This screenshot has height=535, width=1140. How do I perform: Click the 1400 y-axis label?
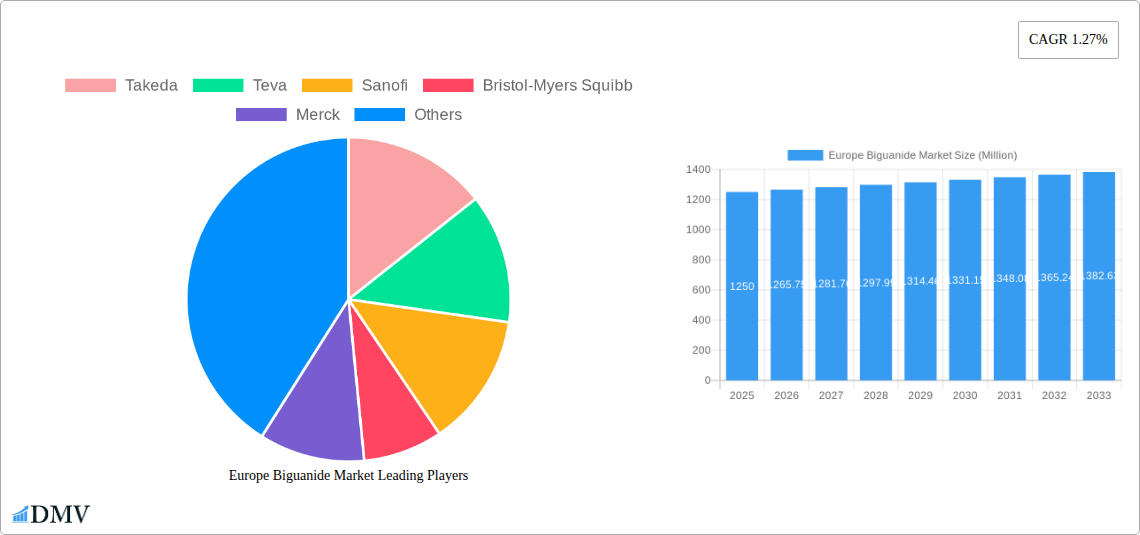coord(698,169)
